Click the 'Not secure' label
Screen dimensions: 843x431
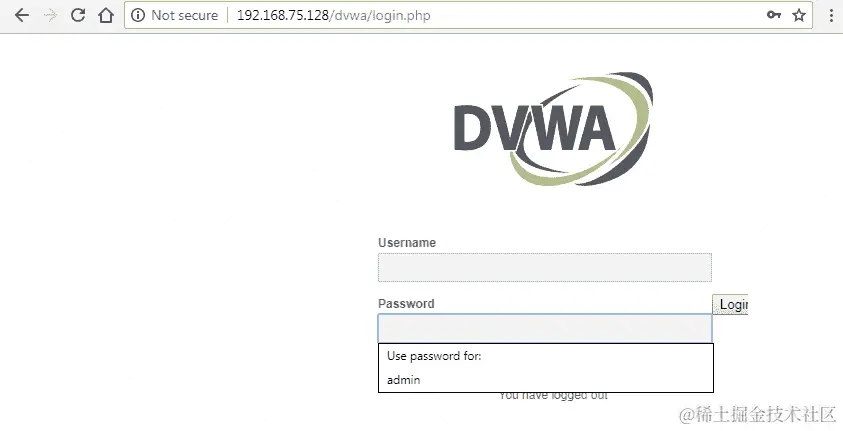(x=184, y=15)
